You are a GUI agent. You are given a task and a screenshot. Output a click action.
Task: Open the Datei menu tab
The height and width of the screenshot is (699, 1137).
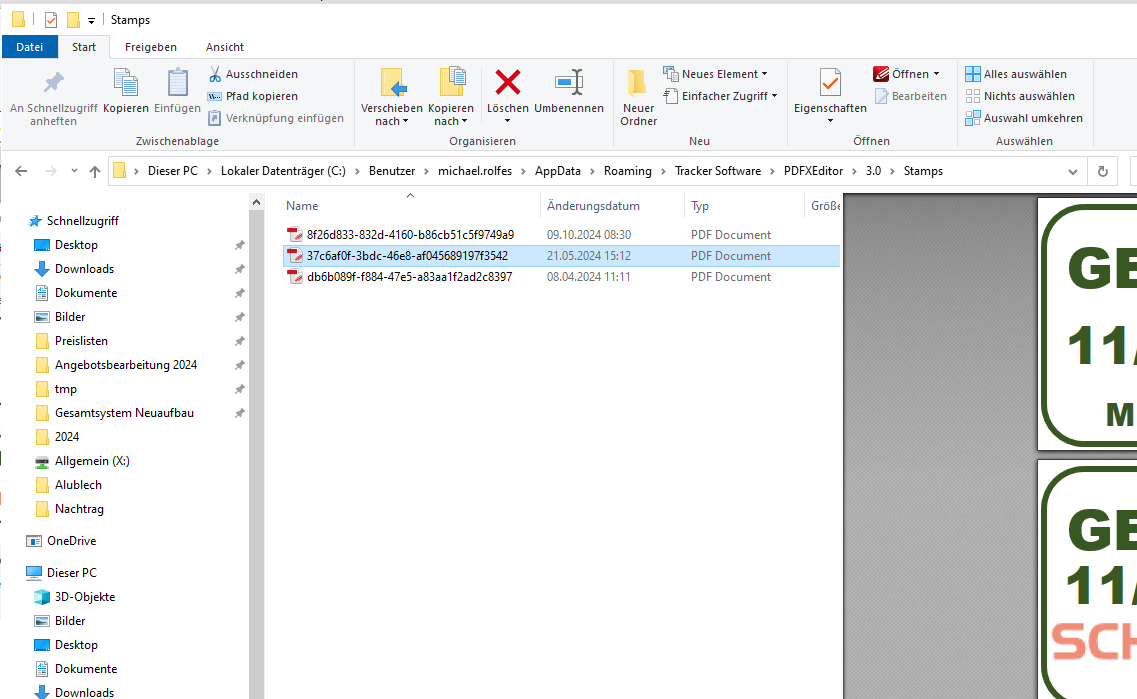point(30,47)
